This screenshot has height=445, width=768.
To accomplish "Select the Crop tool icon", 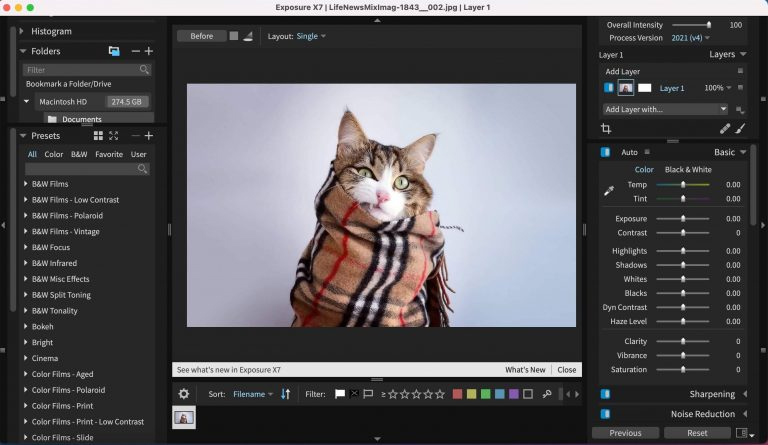I will [606, 129].
